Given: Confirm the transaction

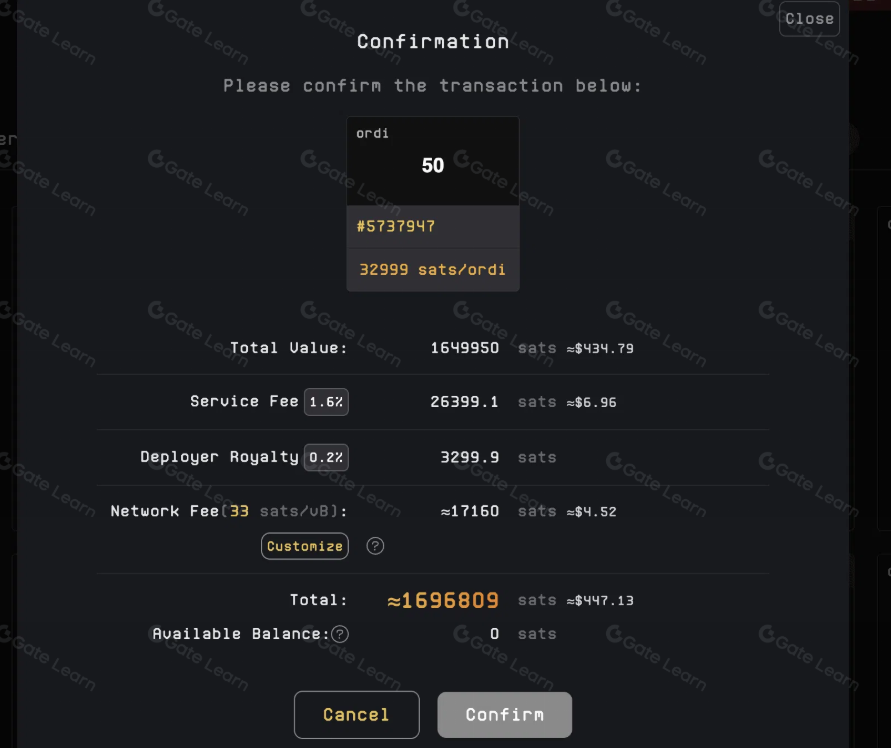Looking at the screenshot, I should 504,715.
